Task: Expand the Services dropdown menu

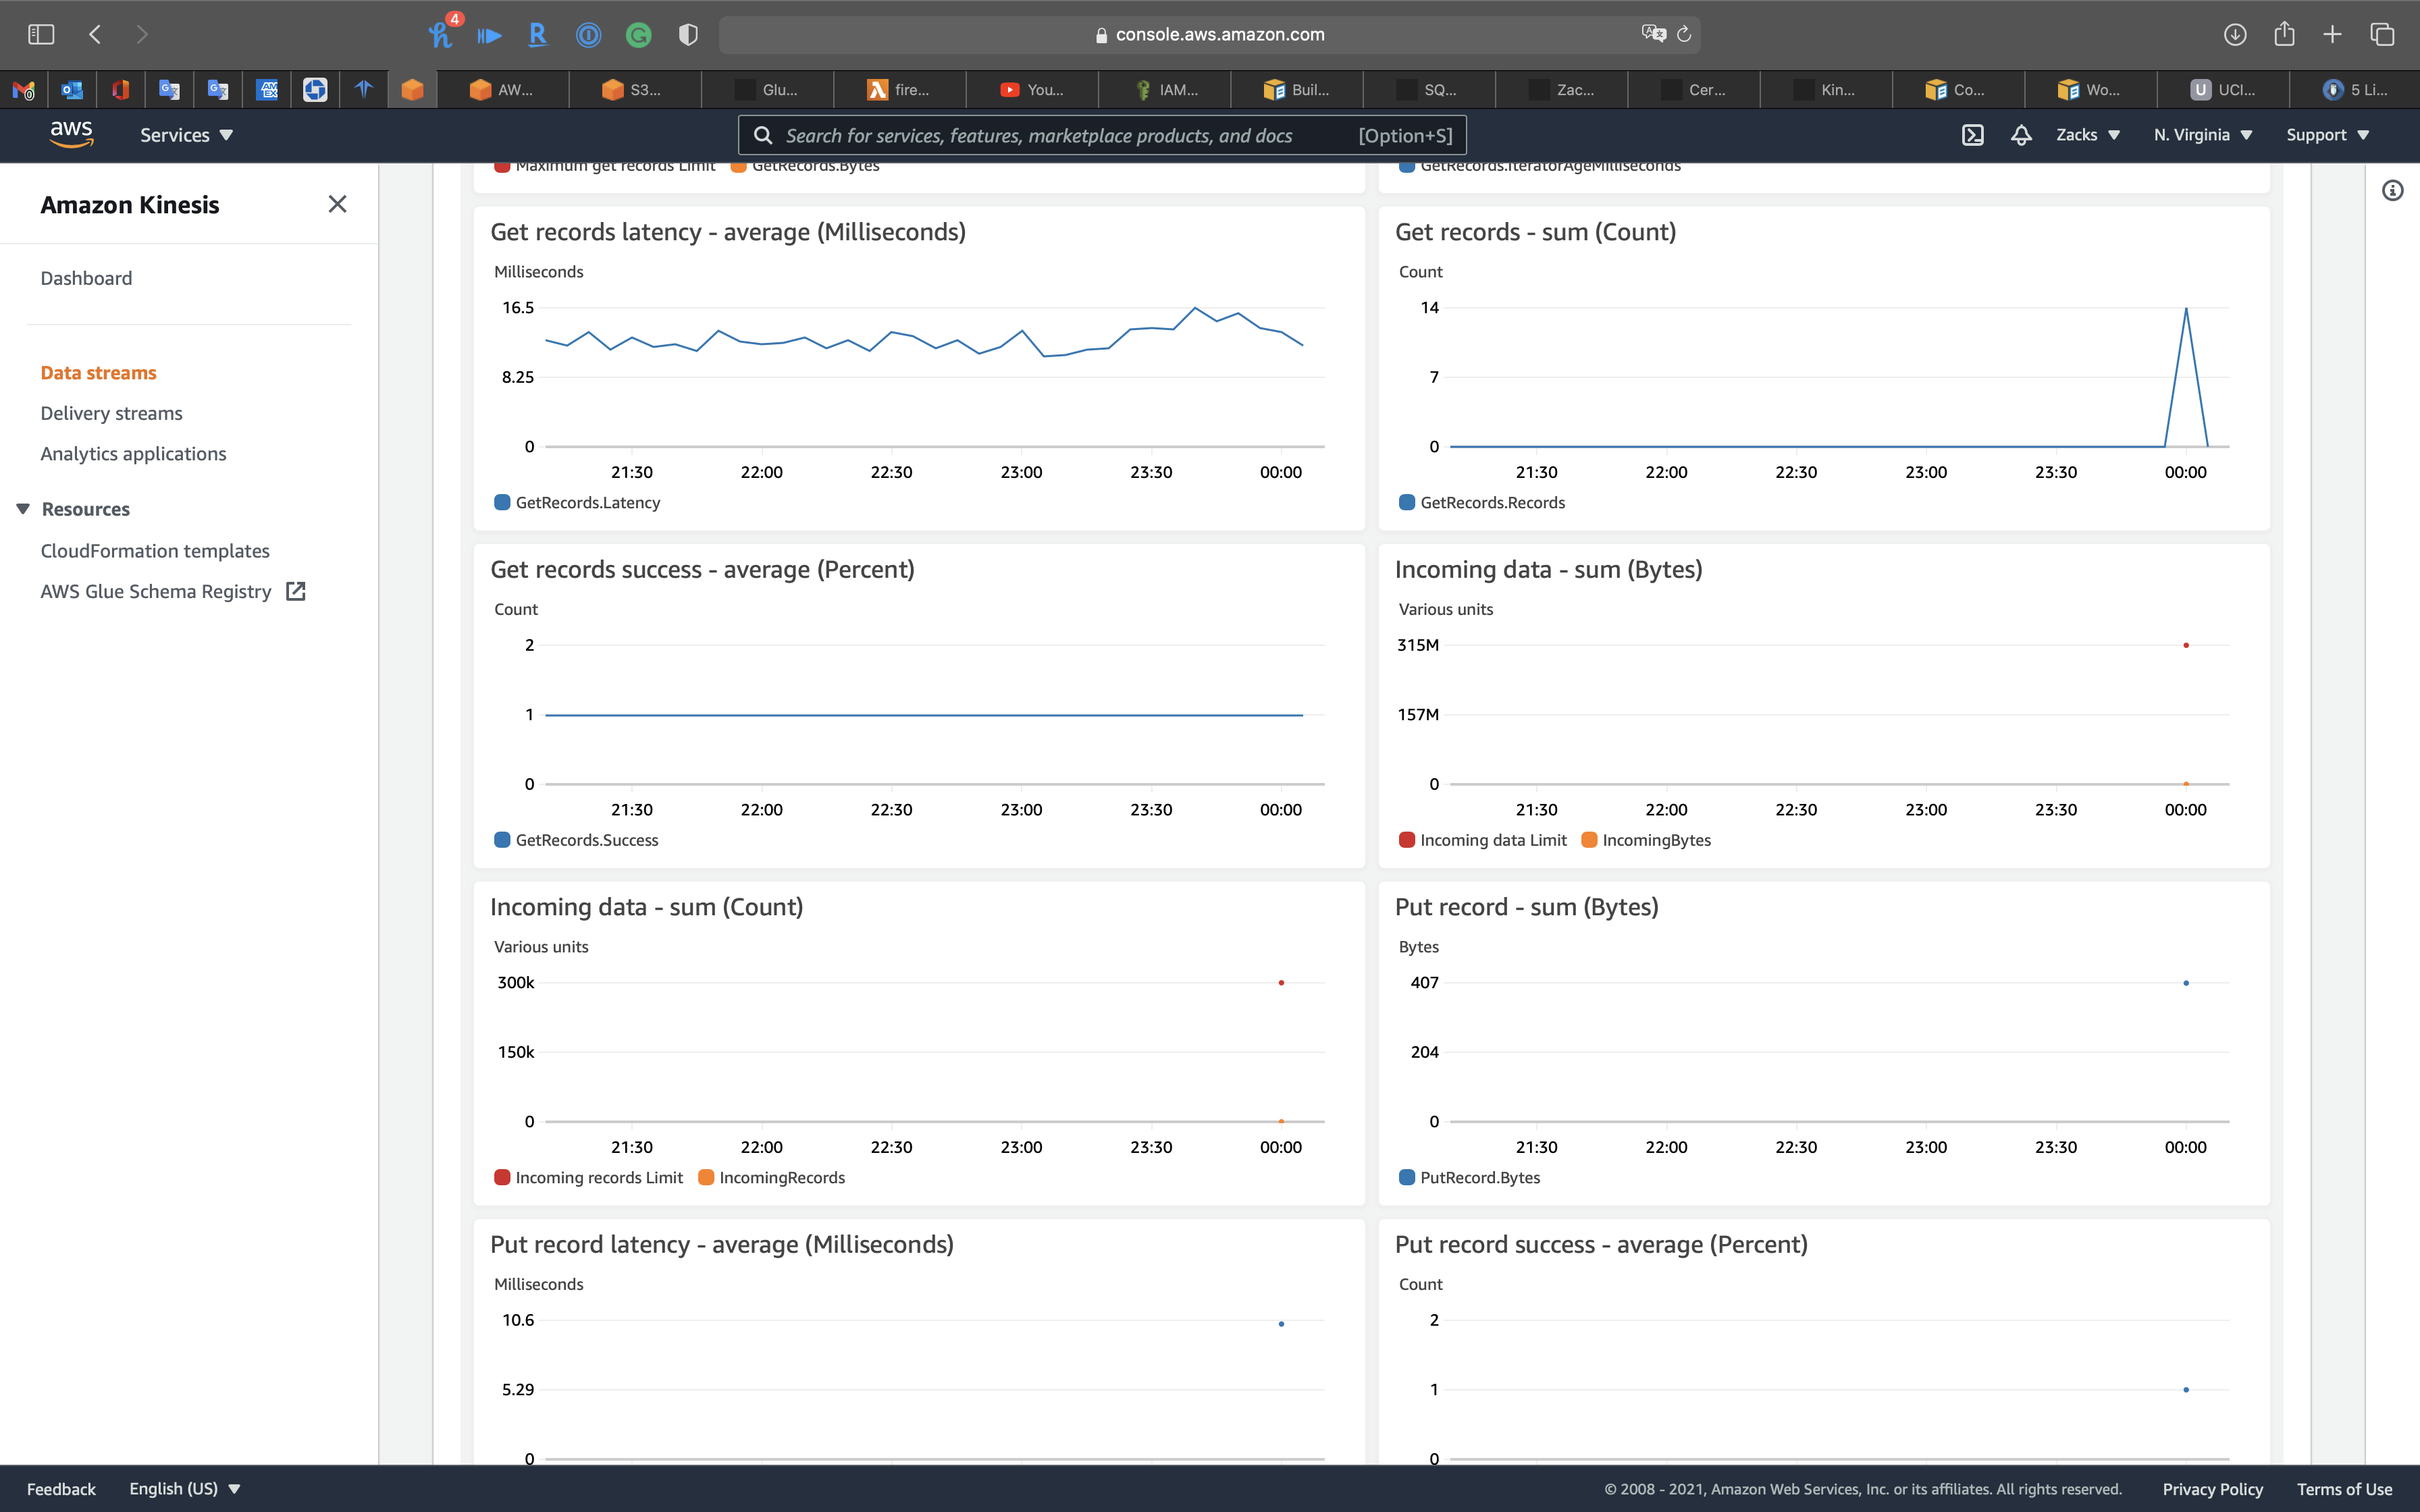Action: pos(186,135)
